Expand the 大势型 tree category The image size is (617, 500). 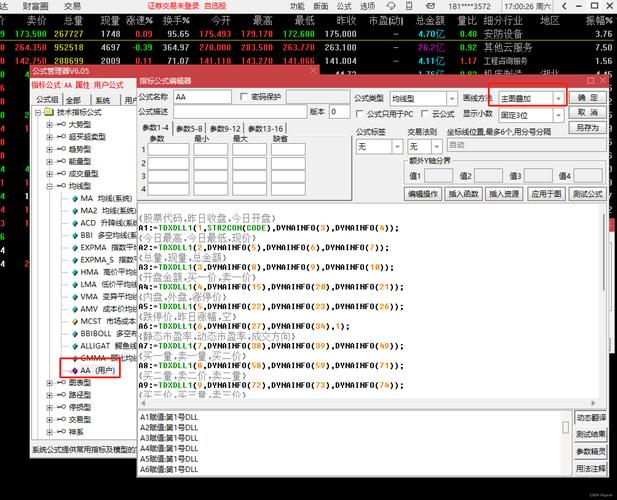click(49, 125)
